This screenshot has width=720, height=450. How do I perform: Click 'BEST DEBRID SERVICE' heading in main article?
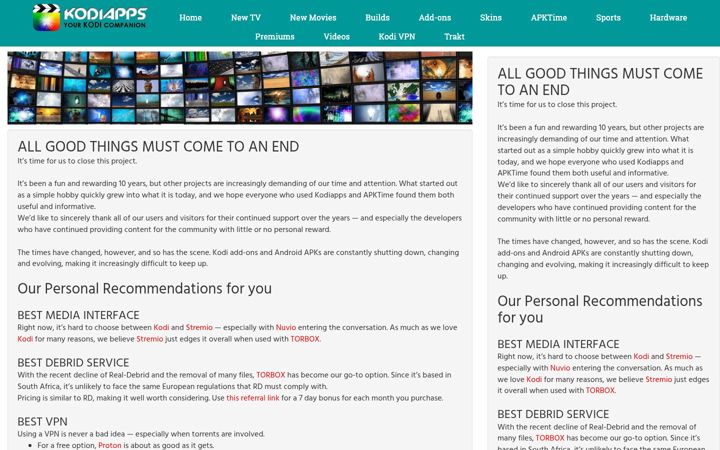tap(73, 362)
